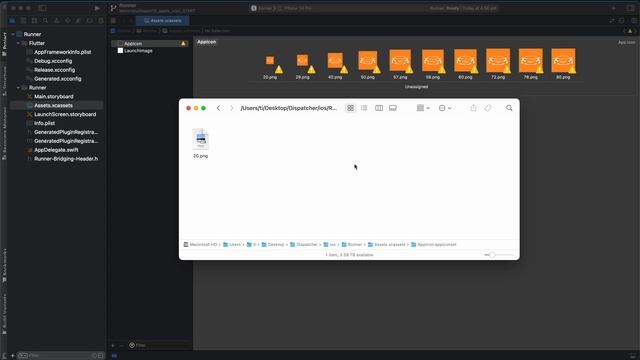The height and width of the screenshot is (360, 640).
Task: Select the 20.png file in Finder
Action: [200, 143]
